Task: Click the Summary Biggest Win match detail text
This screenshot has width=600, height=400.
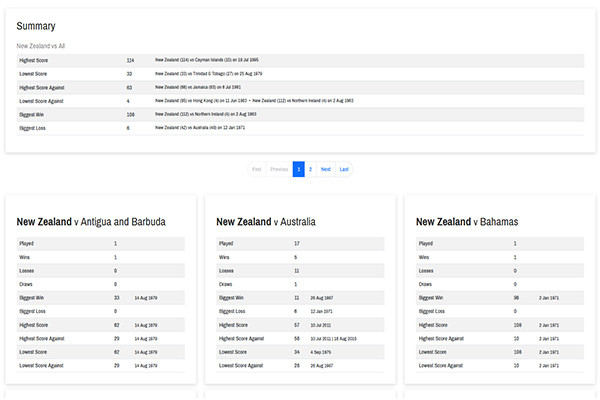Action: (205, 114)
